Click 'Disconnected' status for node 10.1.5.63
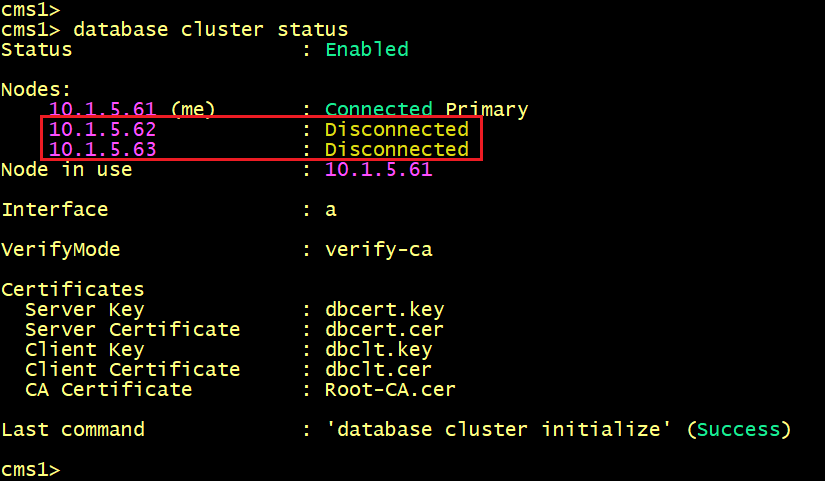The height and width of the screenshot is (481, 825). [x=397, y=149]
